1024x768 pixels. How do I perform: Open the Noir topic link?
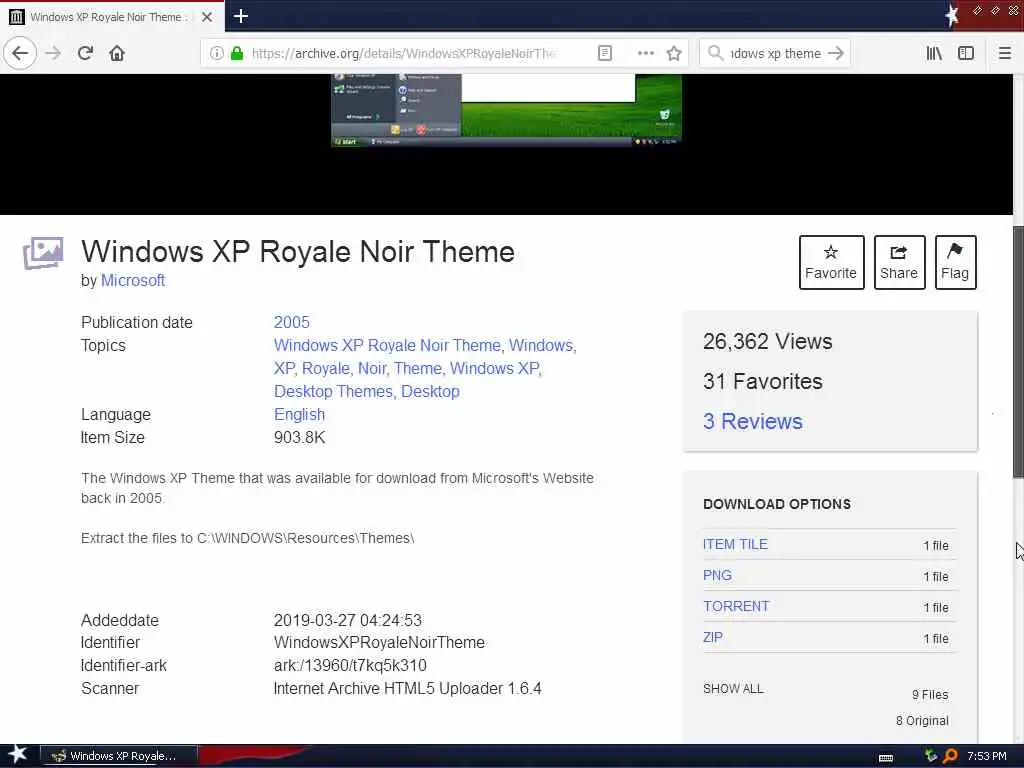372,368
